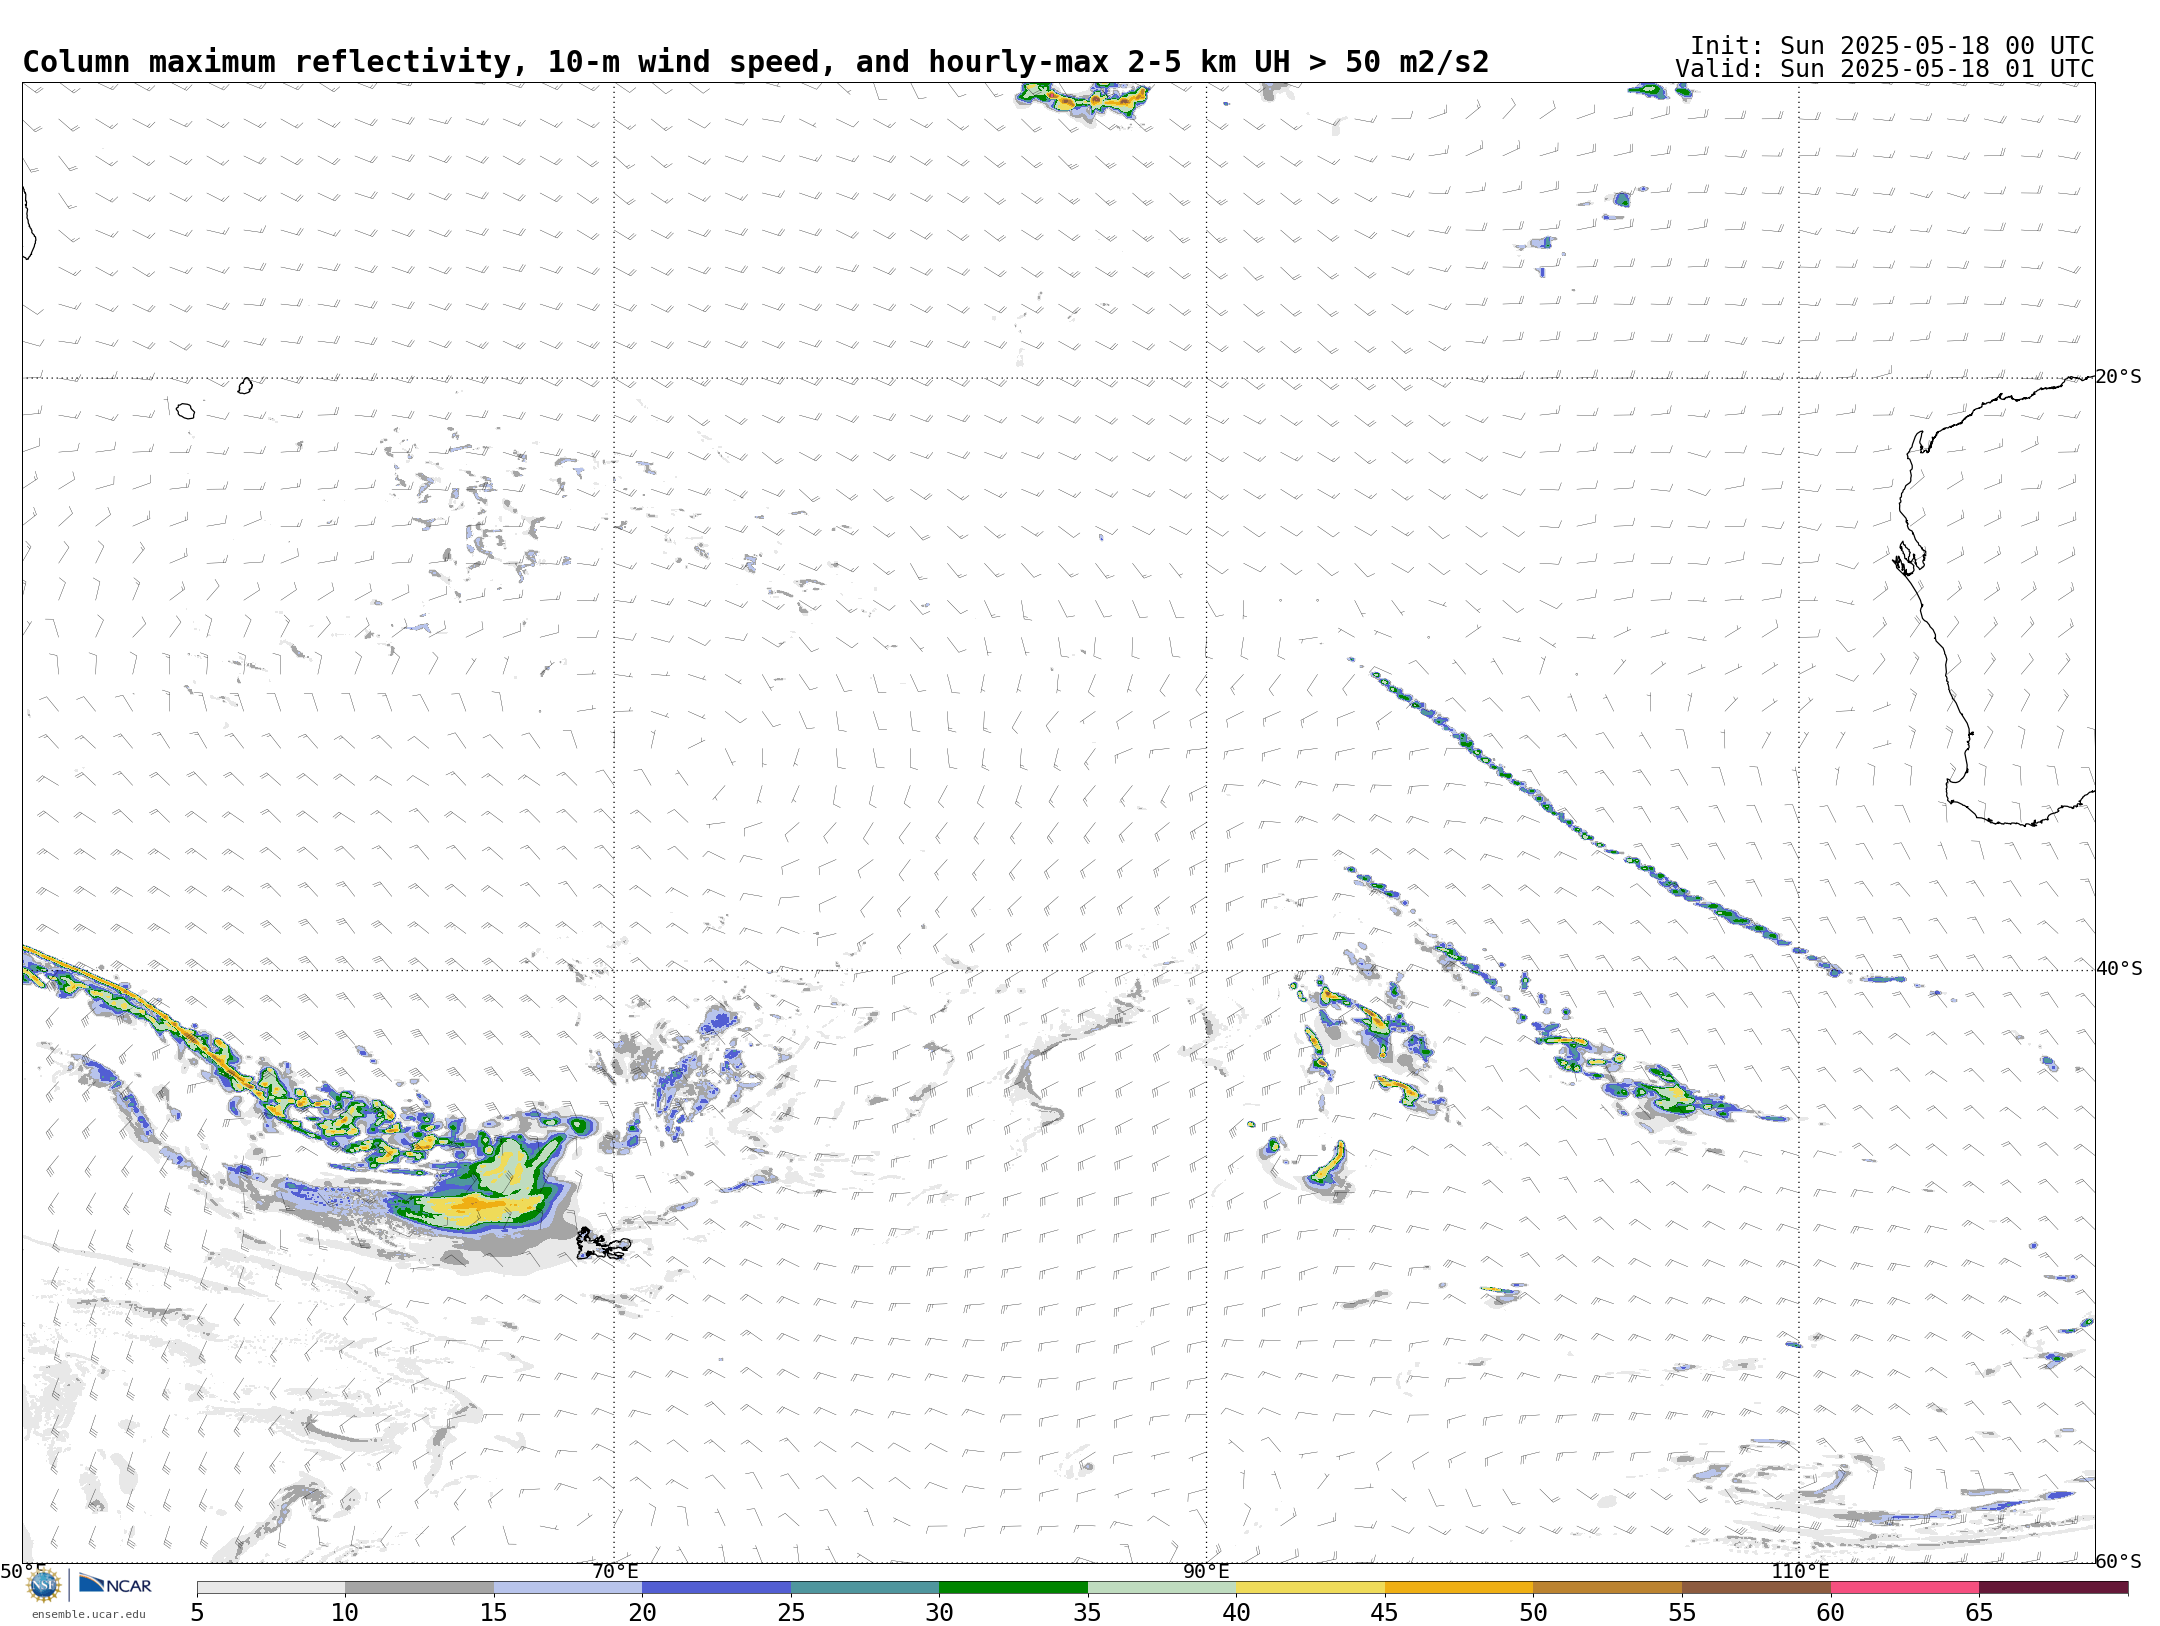Click the green 30-35 dBZ swatch

point(1013,1587)
